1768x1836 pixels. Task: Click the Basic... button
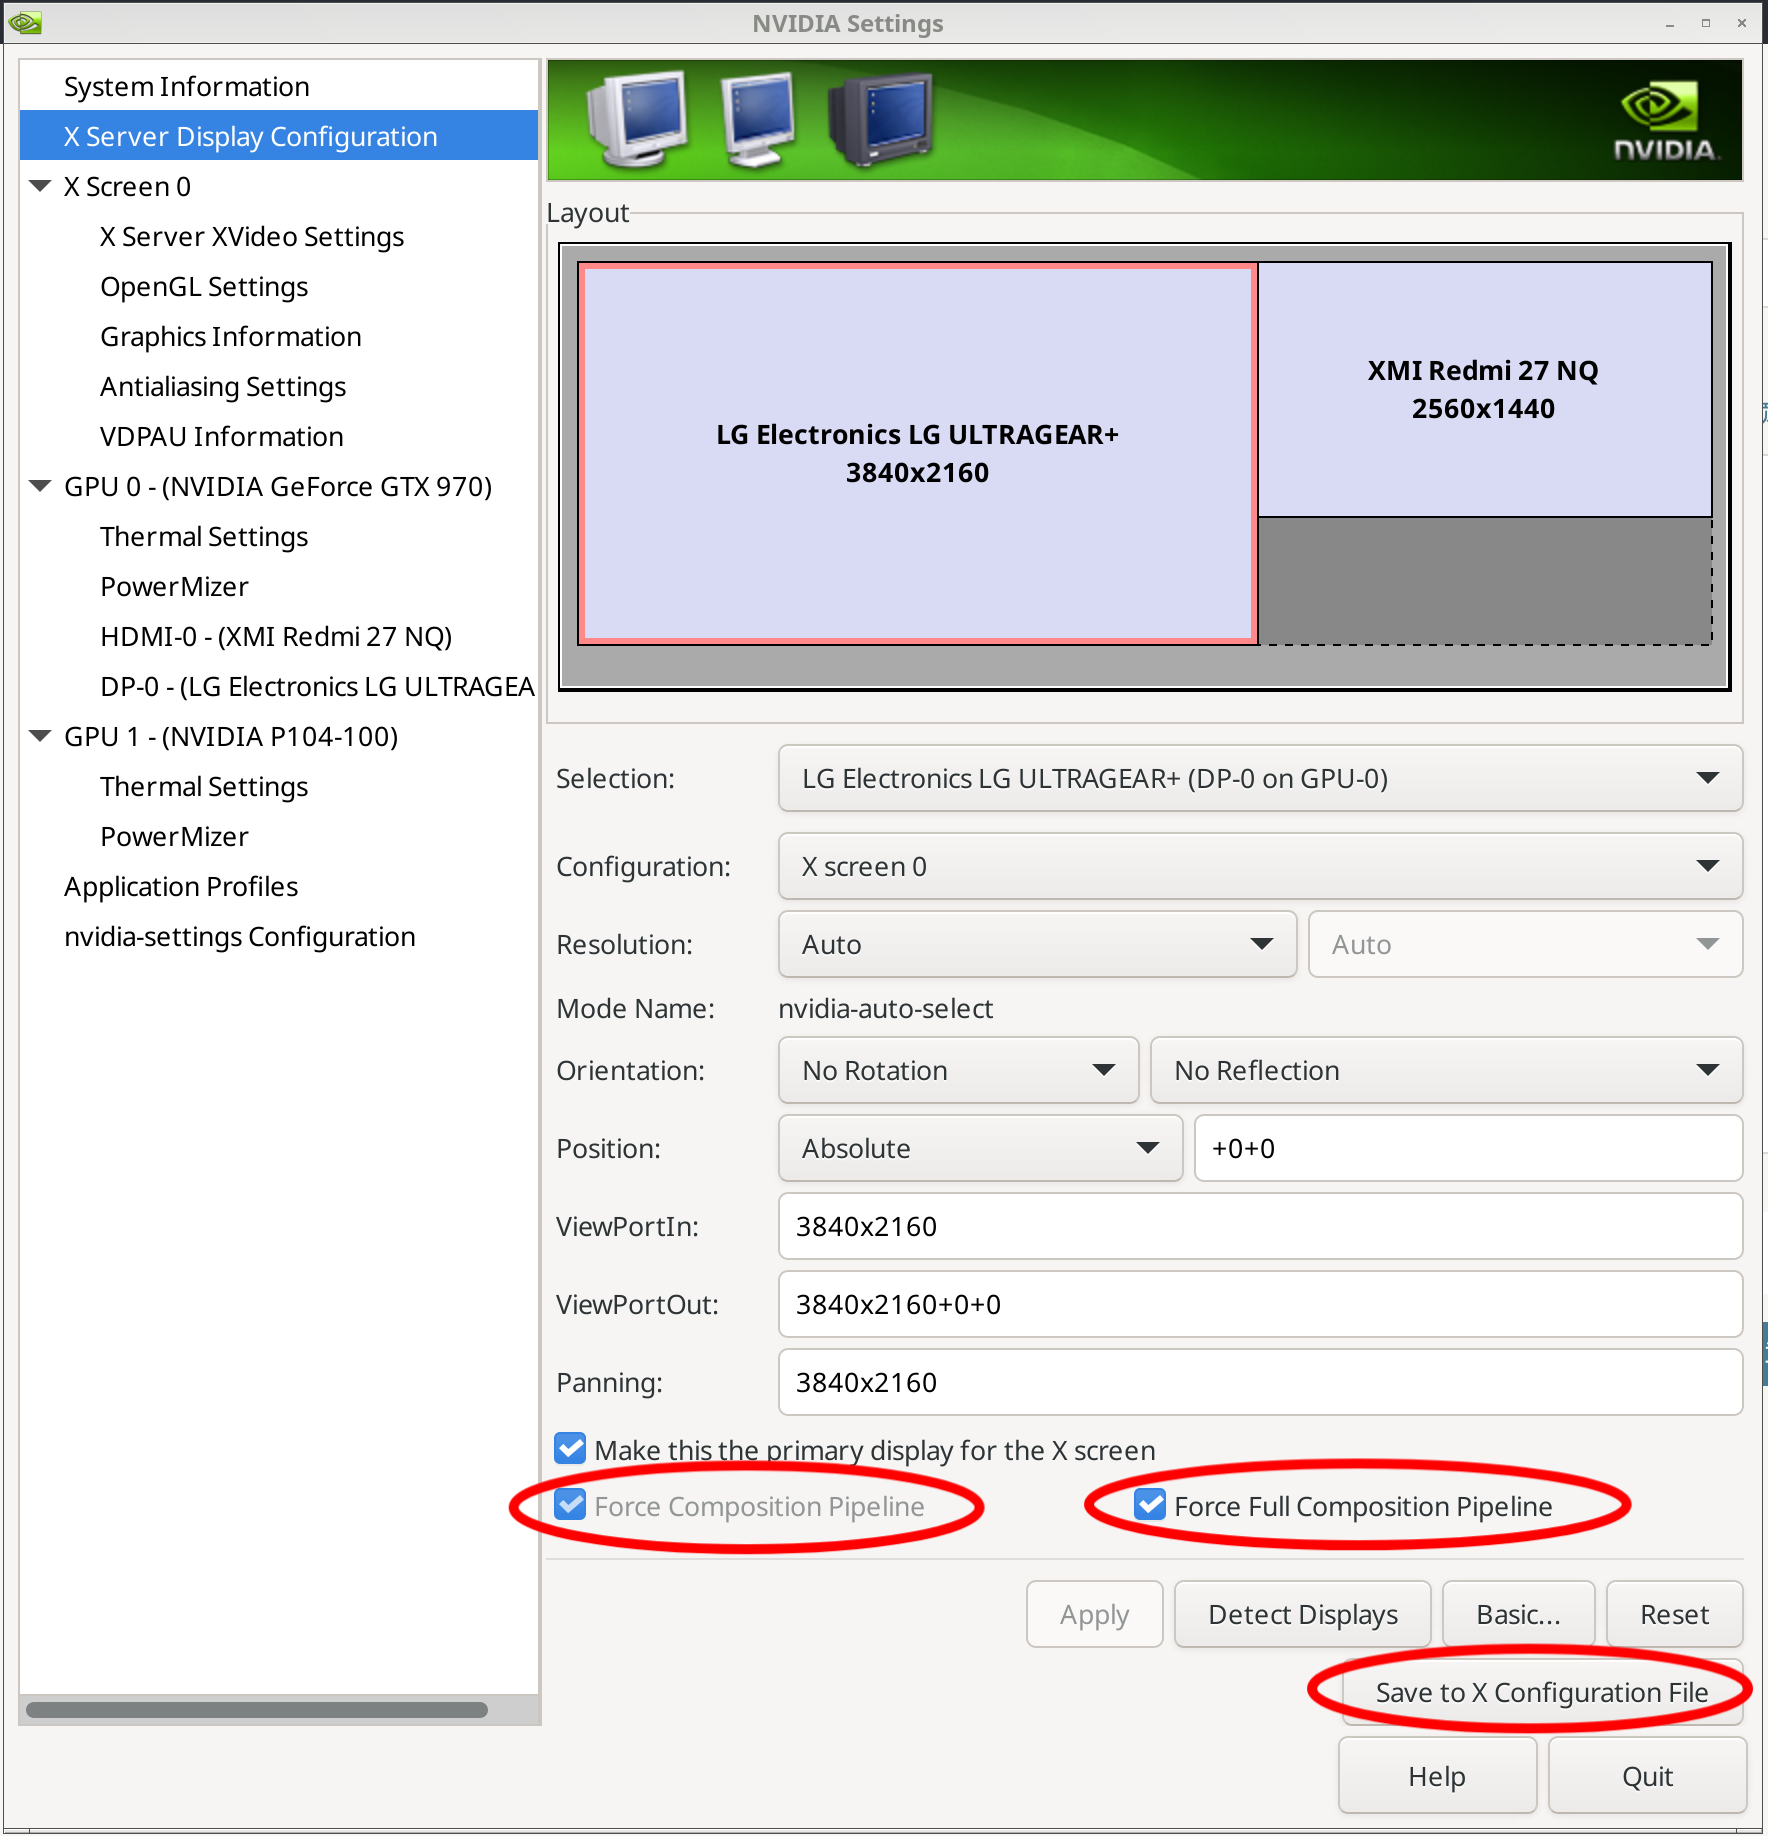tap(1518, 1614)
